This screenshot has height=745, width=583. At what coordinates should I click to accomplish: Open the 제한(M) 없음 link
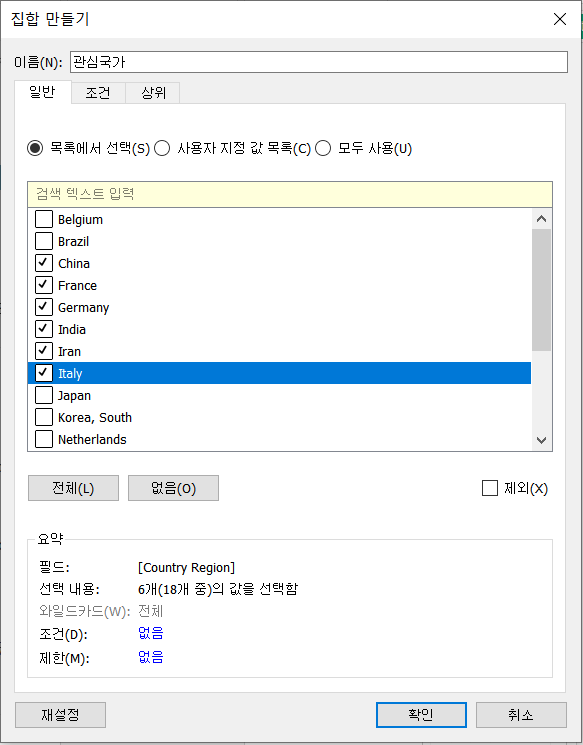pos(151,658)
